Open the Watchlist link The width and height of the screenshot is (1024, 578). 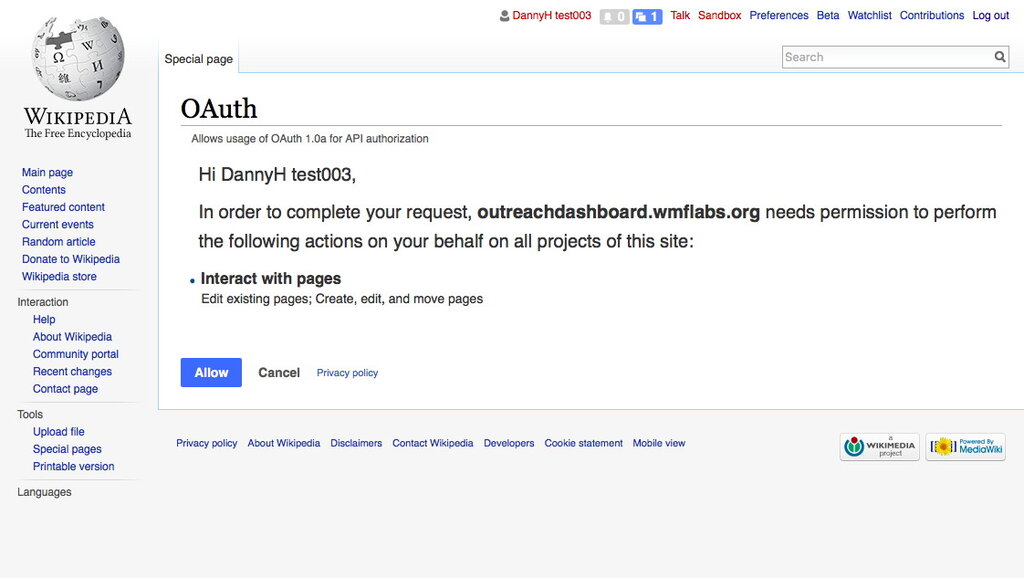coord(869,16)
